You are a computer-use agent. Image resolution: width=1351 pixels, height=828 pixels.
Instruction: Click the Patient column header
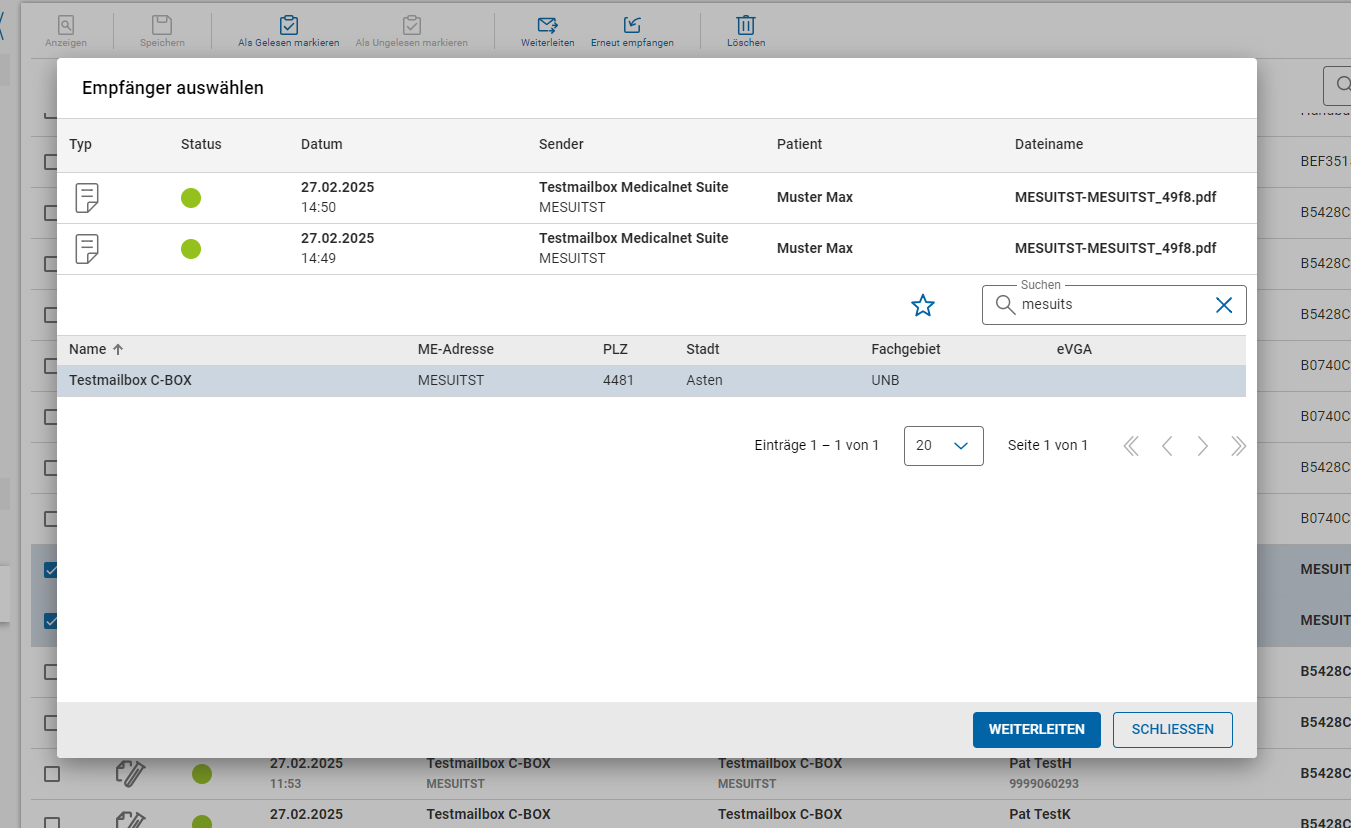click(800, 144)
